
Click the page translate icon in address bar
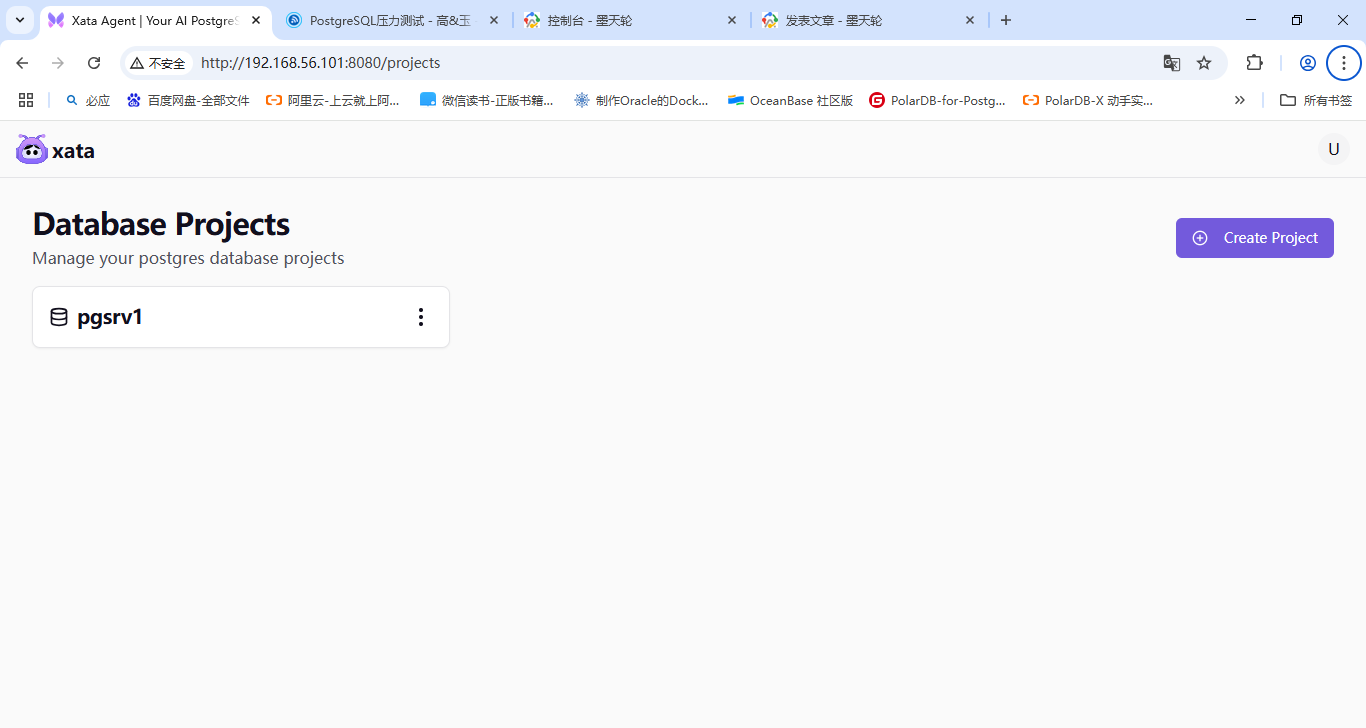point(1171,62)
